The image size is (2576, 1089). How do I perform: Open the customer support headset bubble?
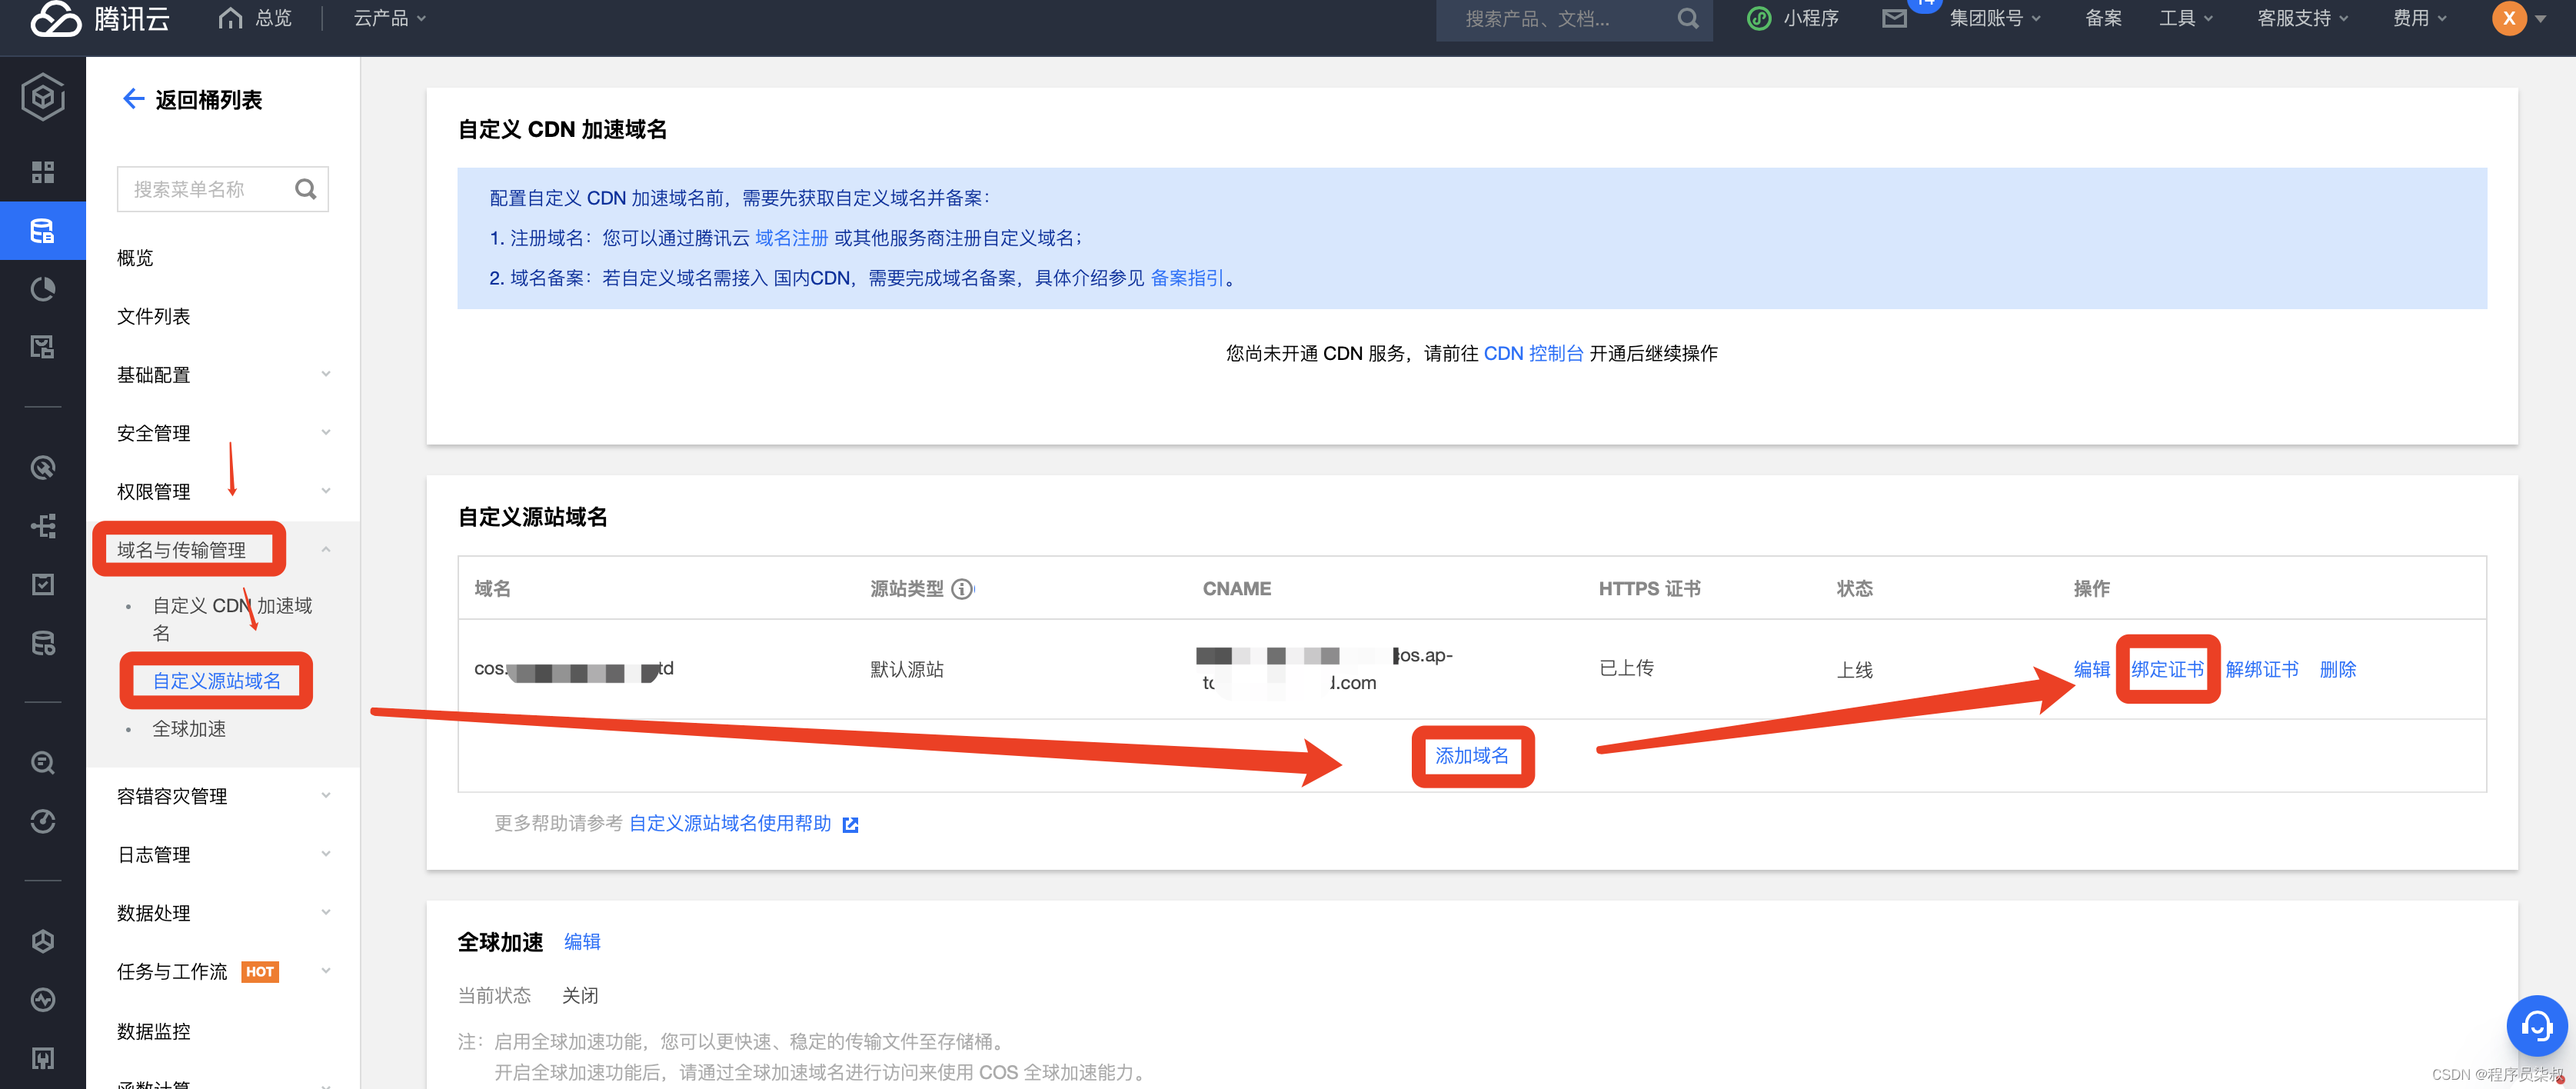(2535, 1025)
